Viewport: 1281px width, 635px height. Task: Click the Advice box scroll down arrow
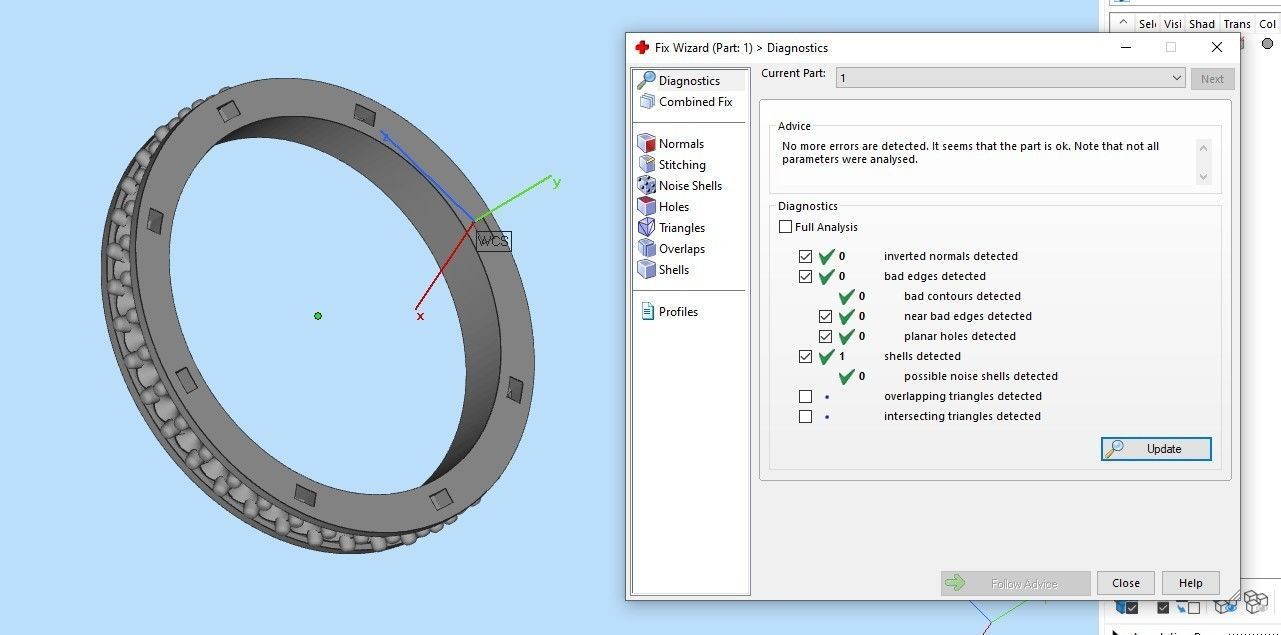tap(1203, 176)
